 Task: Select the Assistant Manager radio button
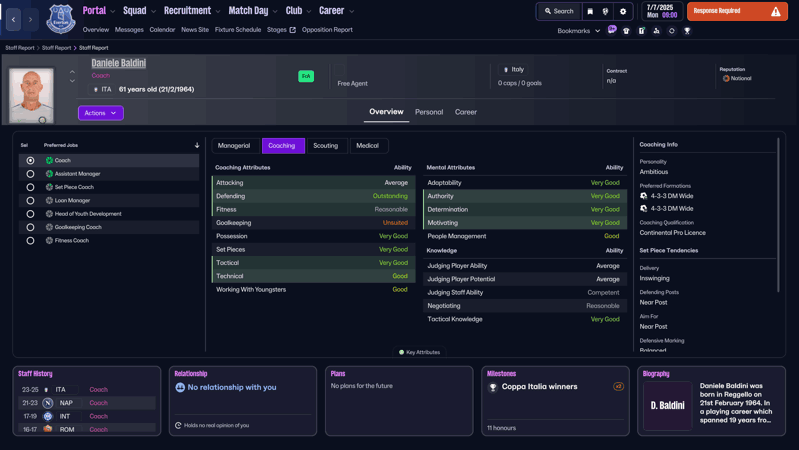(31, 174)
